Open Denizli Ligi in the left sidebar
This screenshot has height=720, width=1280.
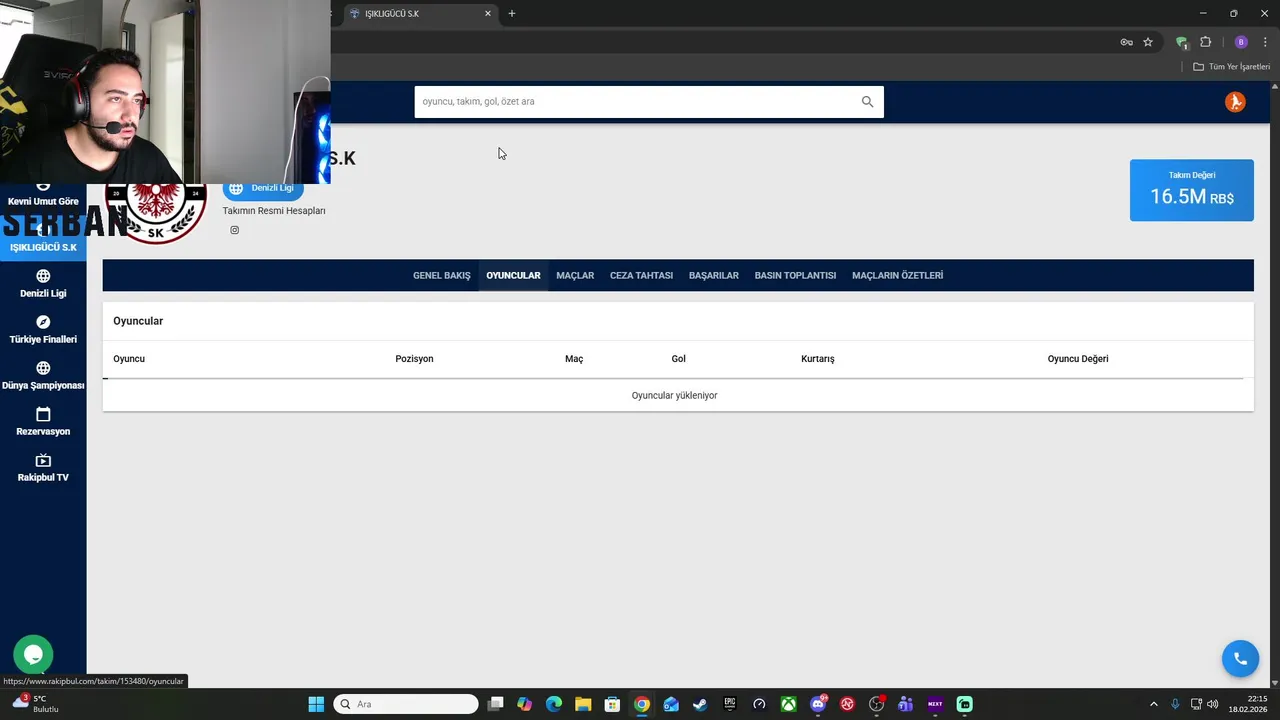pyautogui.click(x=43, y=284)
